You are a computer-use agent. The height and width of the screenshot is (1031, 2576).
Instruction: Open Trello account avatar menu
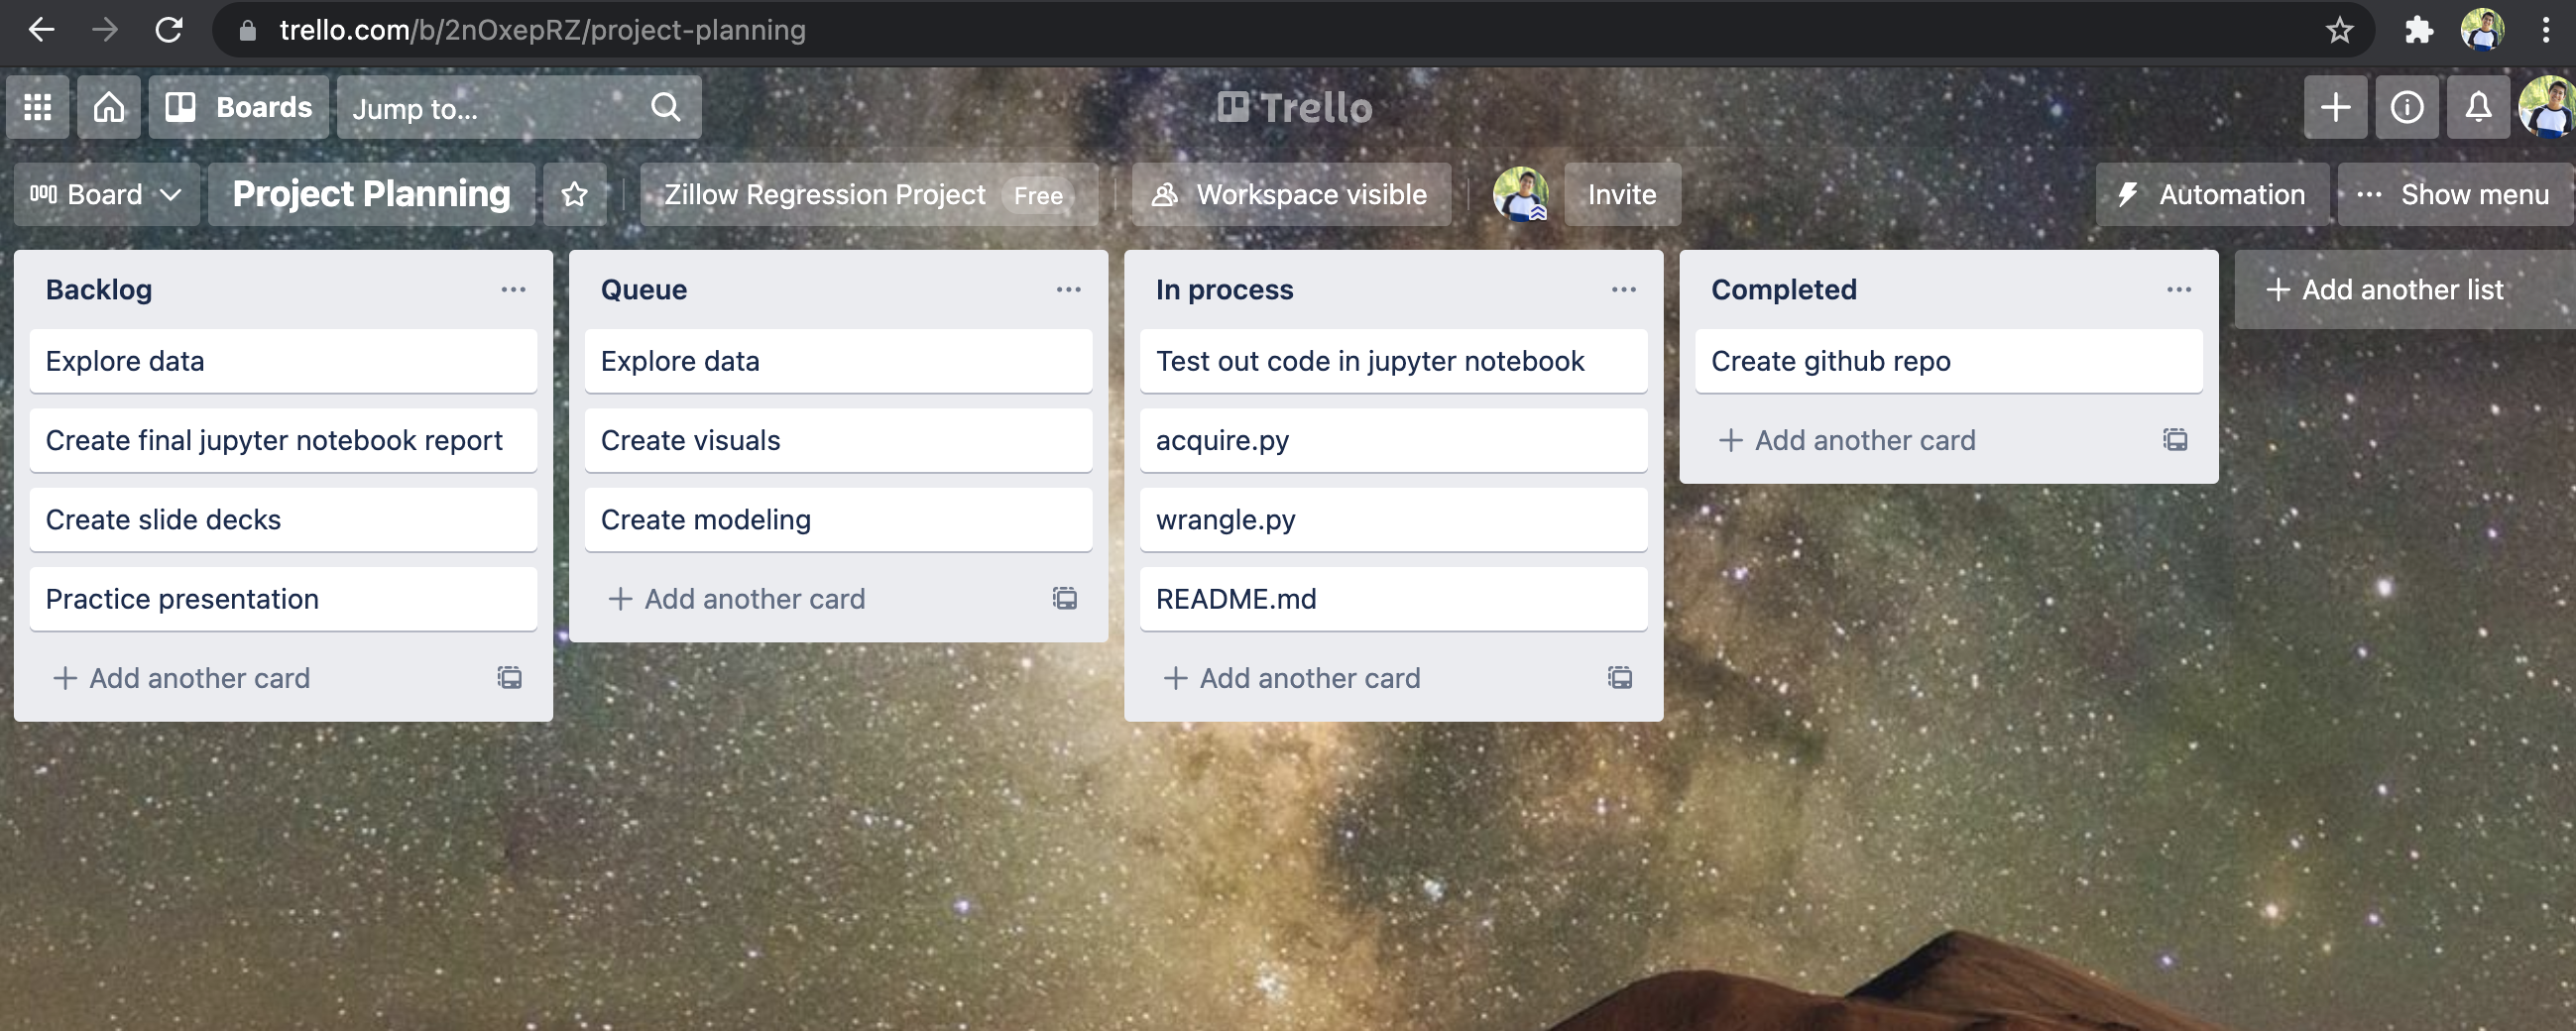(x=2546, y=107)
